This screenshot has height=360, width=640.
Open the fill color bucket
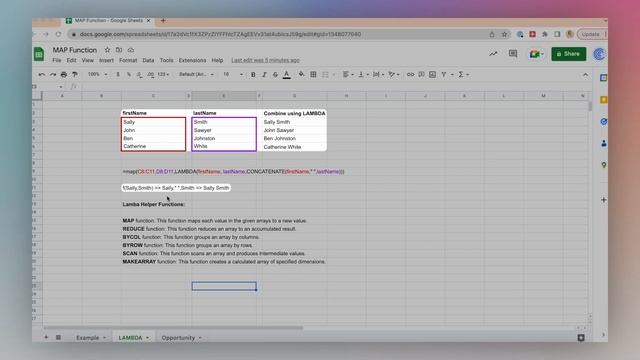[301, 74]
